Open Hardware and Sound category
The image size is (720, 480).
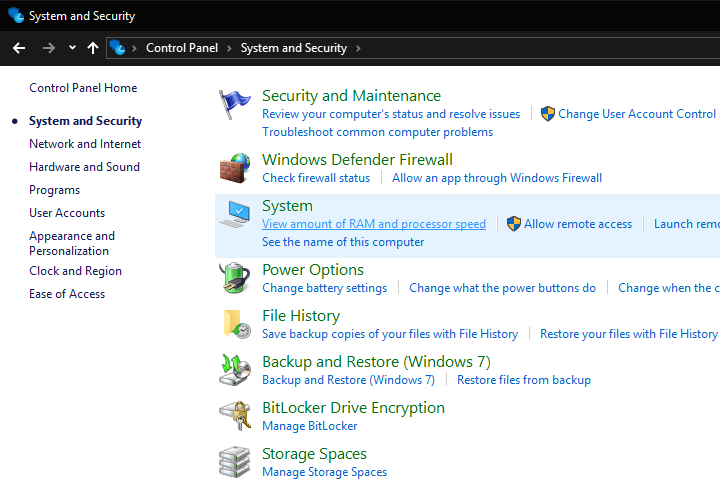point(84,167)
